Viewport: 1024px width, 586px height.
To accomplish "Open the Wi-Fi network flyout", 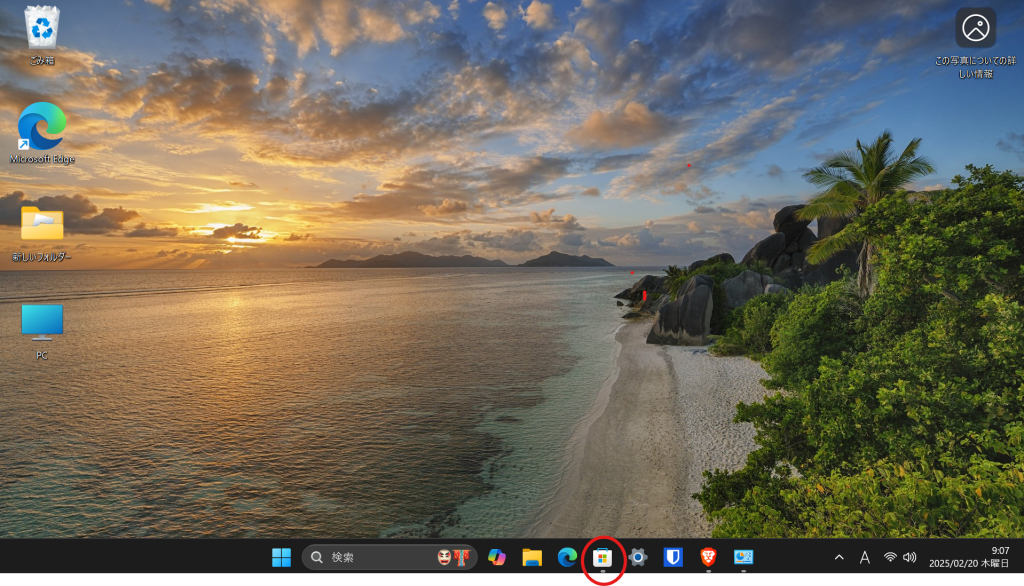I will click(889, 557).
